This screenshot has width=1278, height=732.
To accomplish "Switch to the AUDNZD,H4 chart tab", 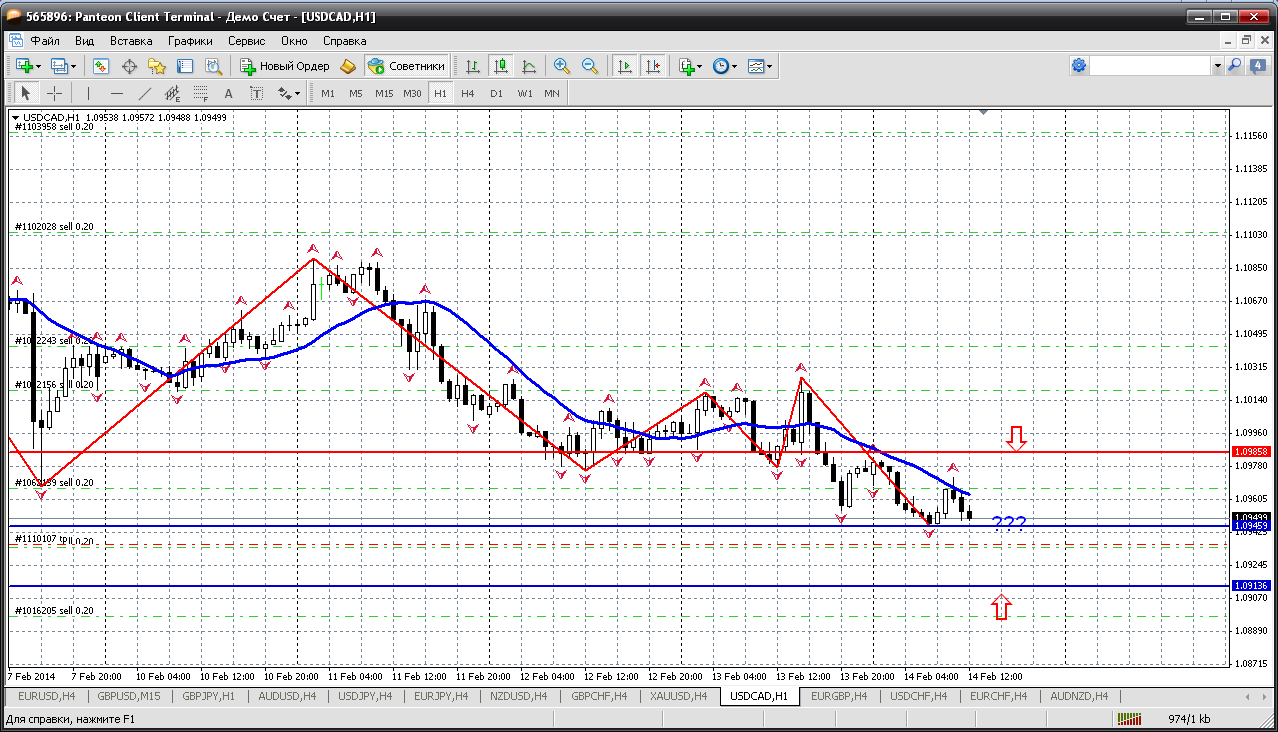I will pyautogui.click(x=1079, y=696).
